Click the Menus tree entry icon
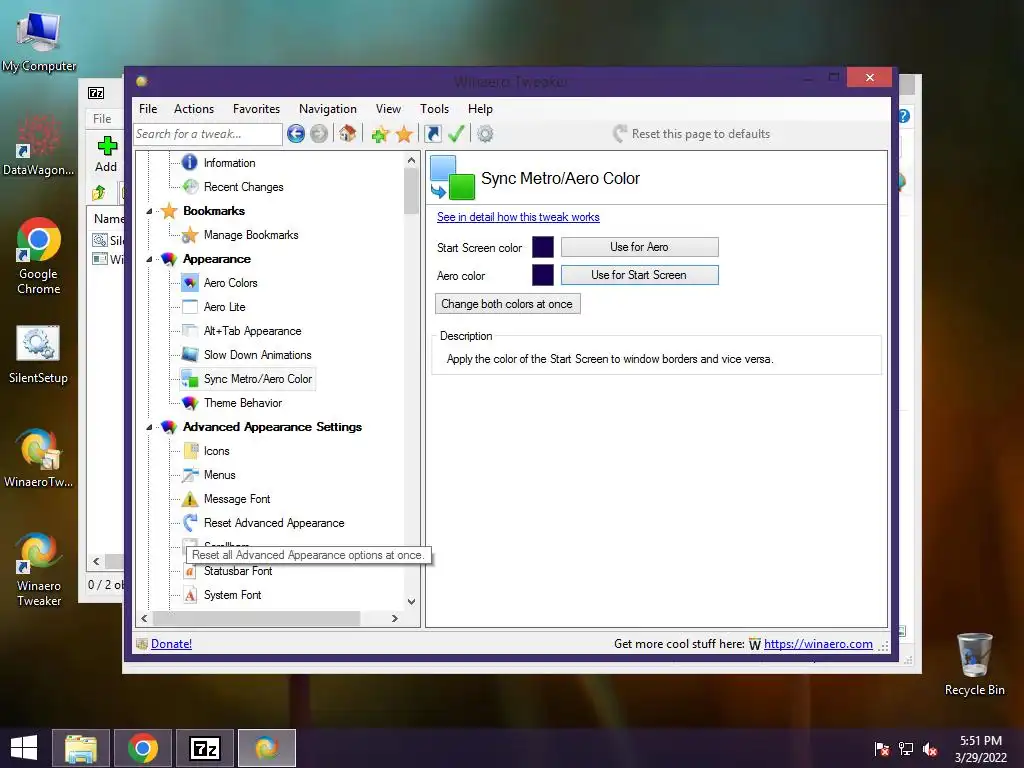 click(190, 475)
